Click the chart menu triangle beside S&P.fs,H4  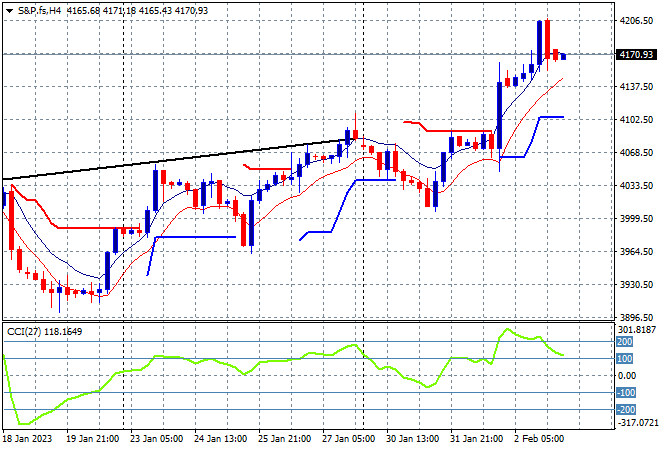[10, 11]
